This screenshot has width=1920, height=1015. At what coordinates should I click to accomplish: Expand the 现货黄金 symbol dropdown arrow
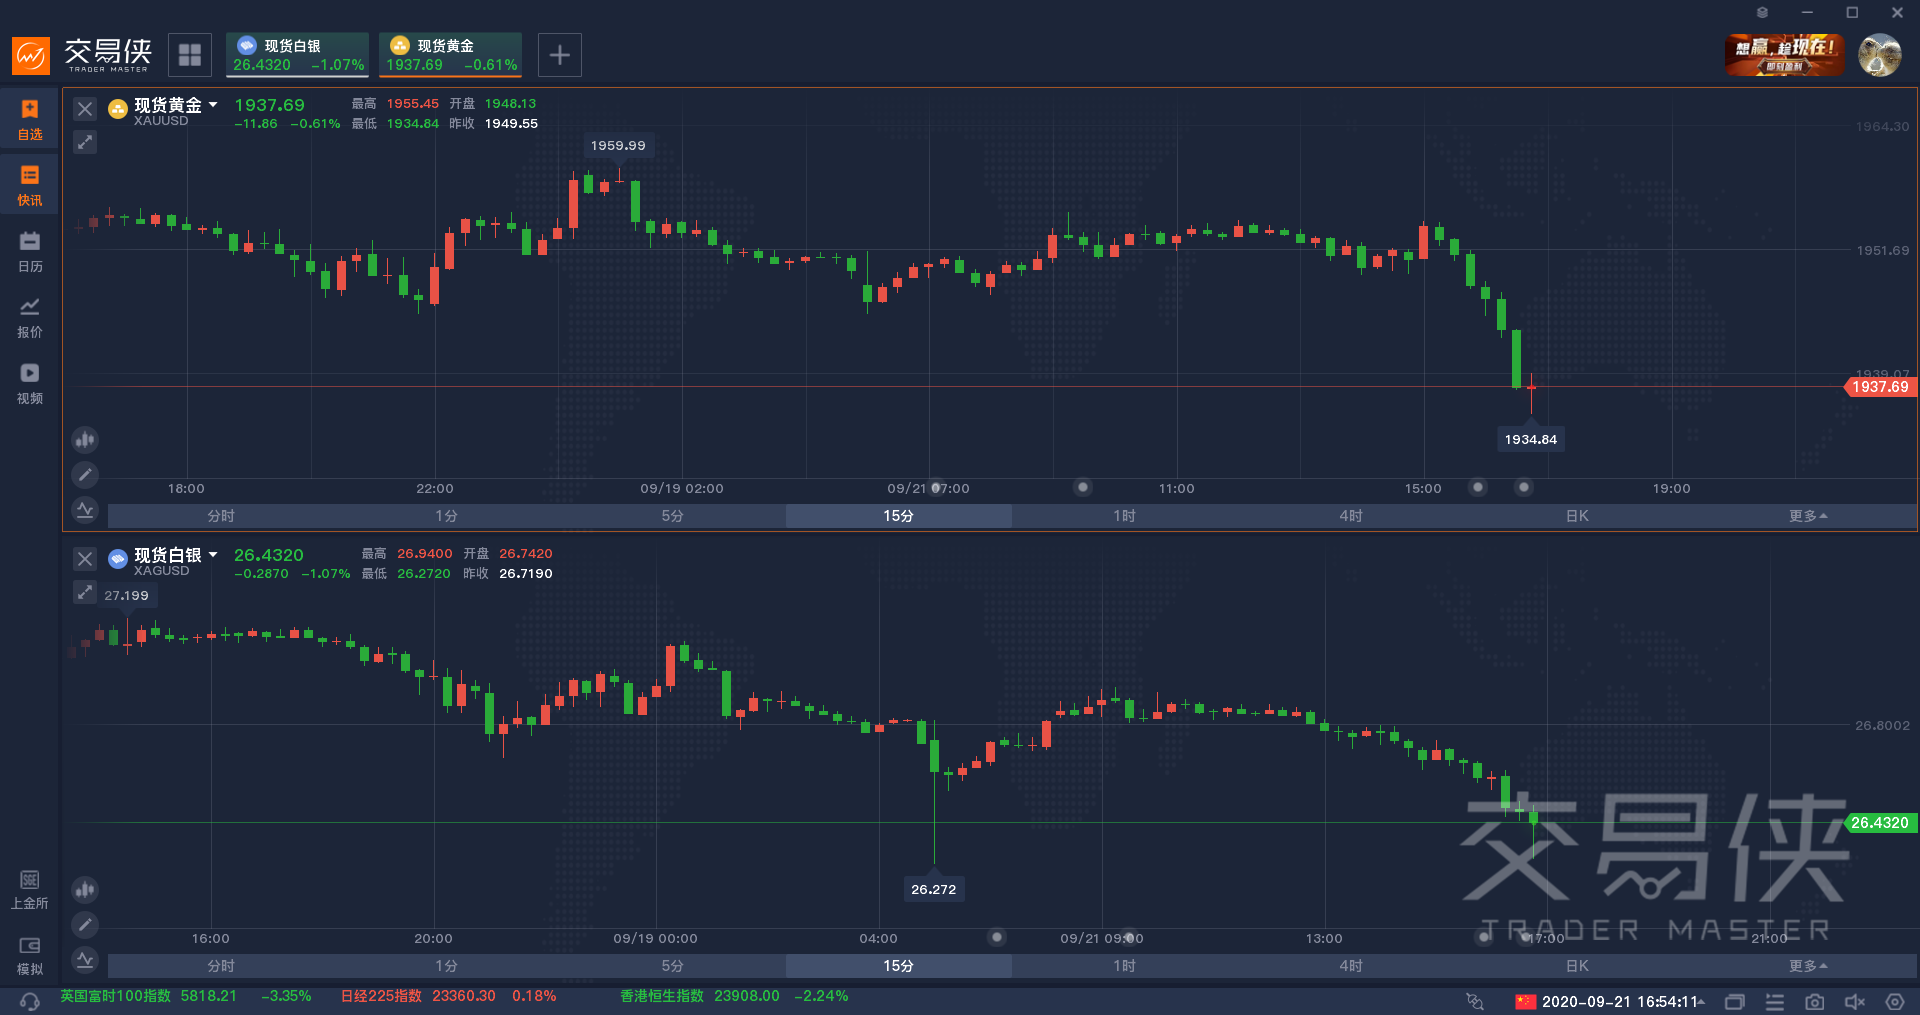[x=213, y=105]
